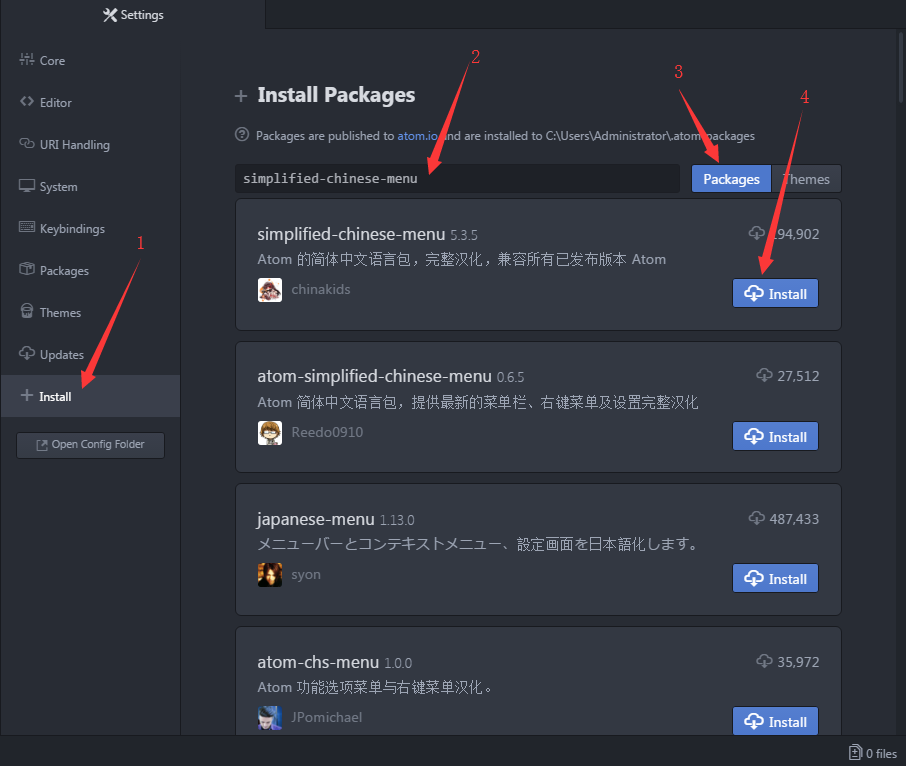Open the chinakids author name link

tap(321, 289)
